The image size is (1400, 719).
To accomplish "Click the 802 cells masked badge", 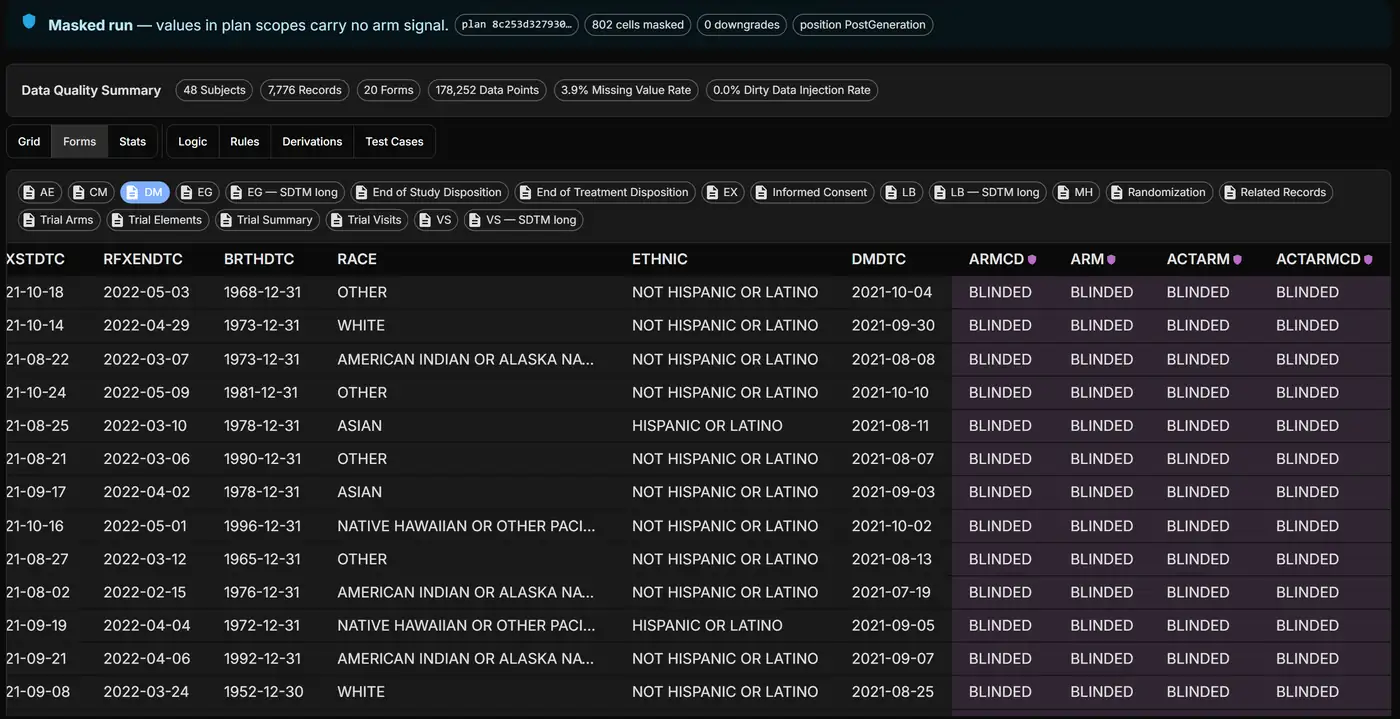I will click(638, 25).
